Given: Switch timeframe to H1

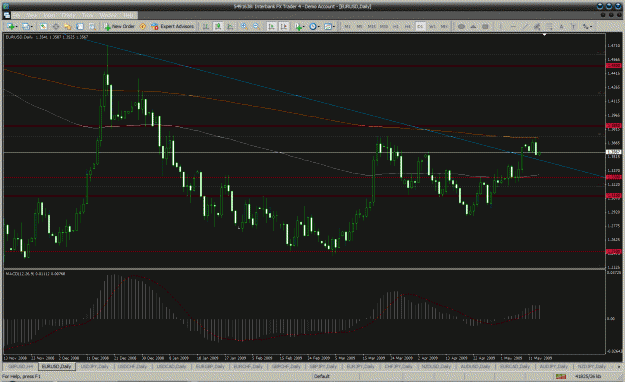Looking at the screenshot, I should click(396, 26).
